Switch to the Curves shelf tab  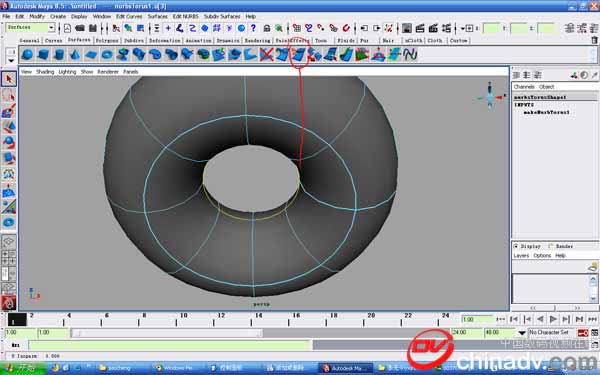point(54,40)
